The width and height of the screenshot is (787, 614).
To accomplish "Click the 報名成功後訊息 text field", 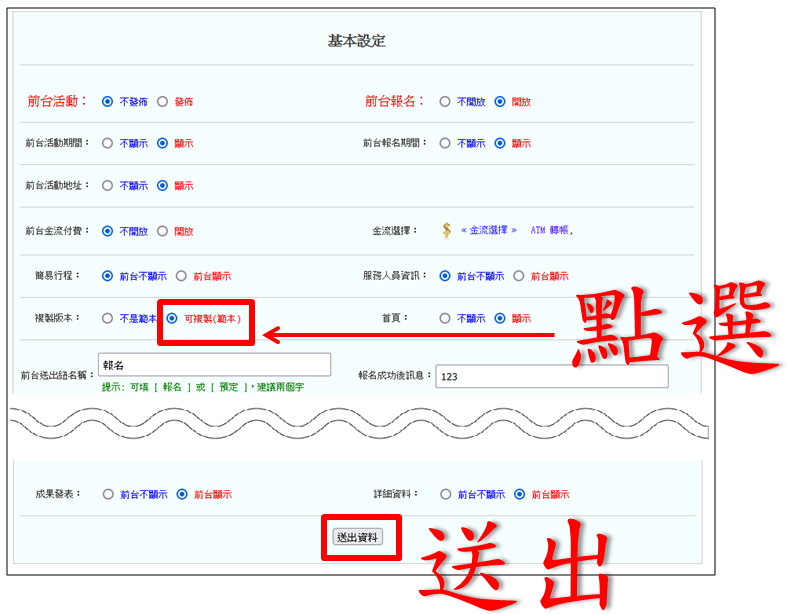I will 551,376.
